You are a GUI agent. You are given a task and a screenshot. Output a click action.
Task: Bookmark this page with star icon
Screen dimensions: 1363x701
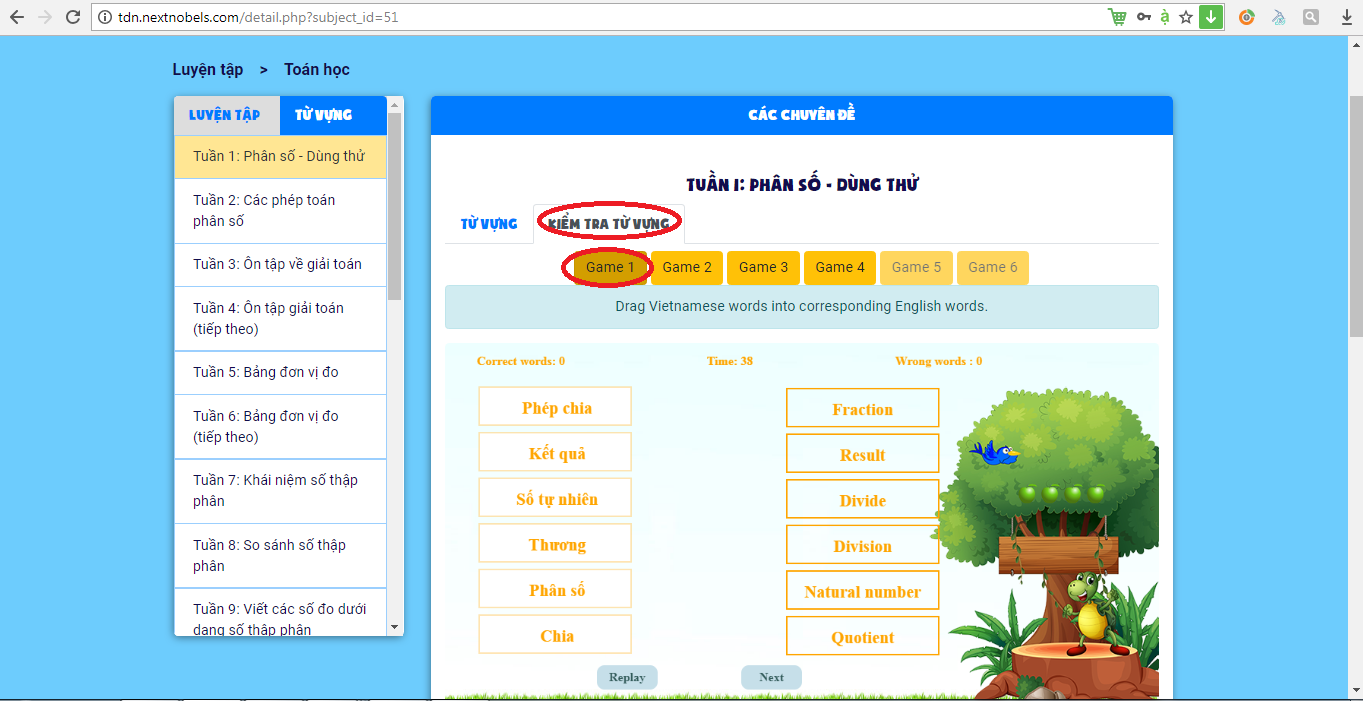pyautogui.click(x=1186, y=17)
